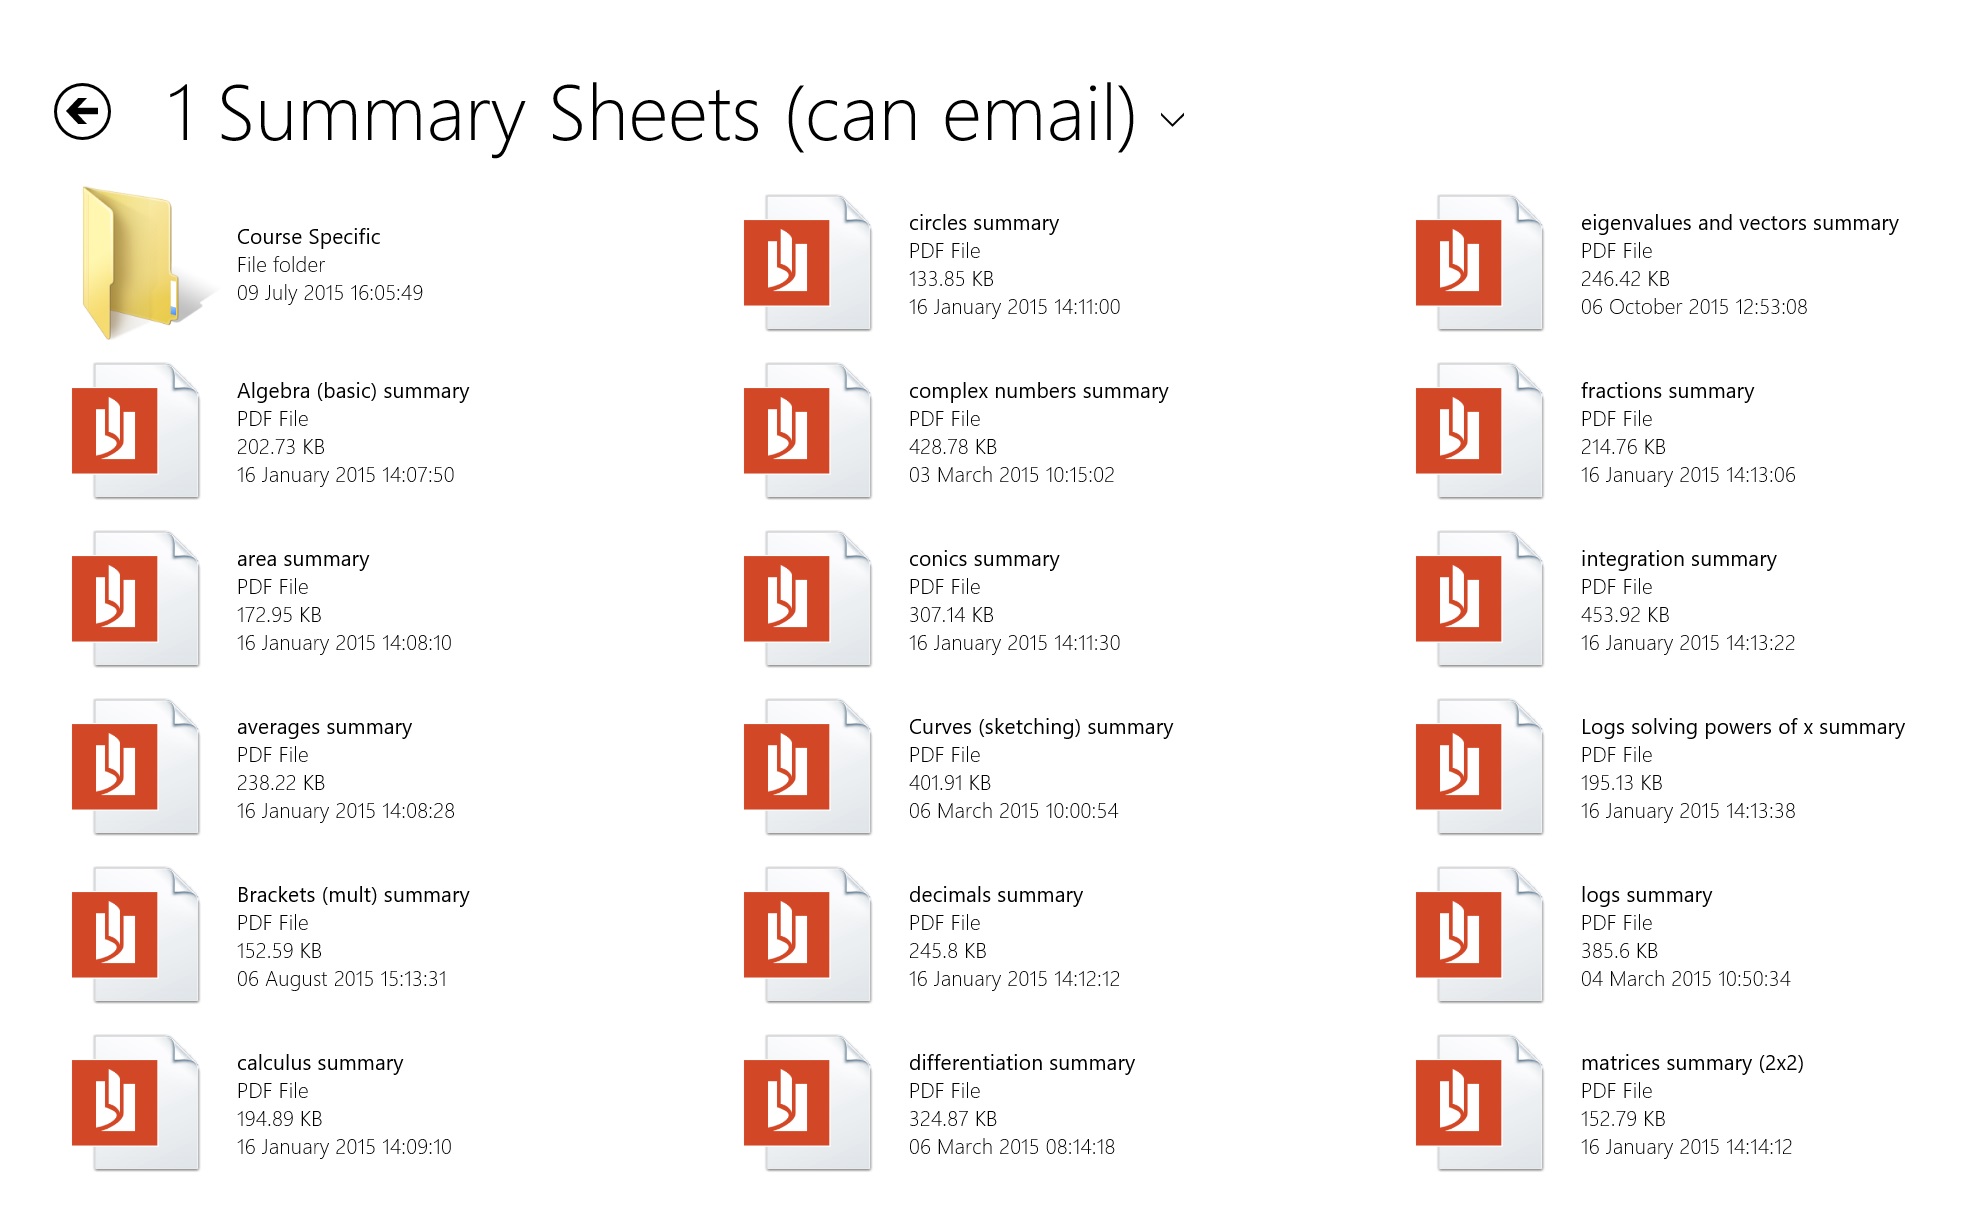This screenshot has height=1217, width=1981.
Task: Click the back arrow button
Action: pyautogui.click(x=82, y=111)
